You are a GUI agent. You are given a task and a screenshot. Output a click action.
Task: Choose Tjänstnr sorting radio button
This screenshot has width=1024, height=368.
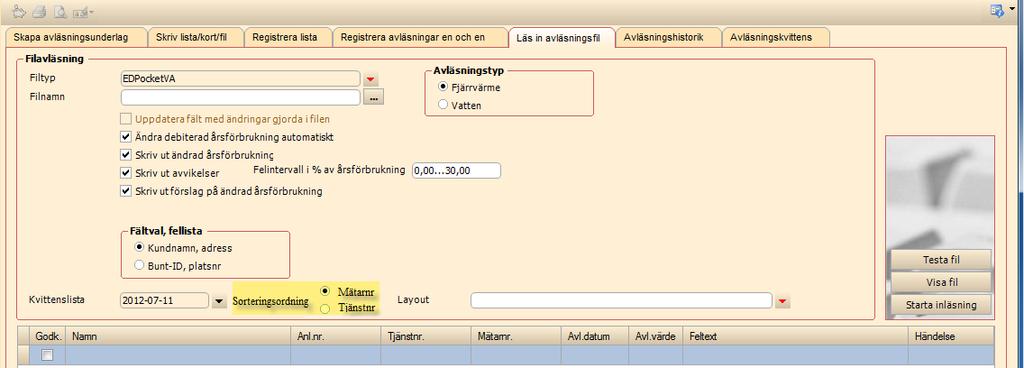[x=325, y=309]
